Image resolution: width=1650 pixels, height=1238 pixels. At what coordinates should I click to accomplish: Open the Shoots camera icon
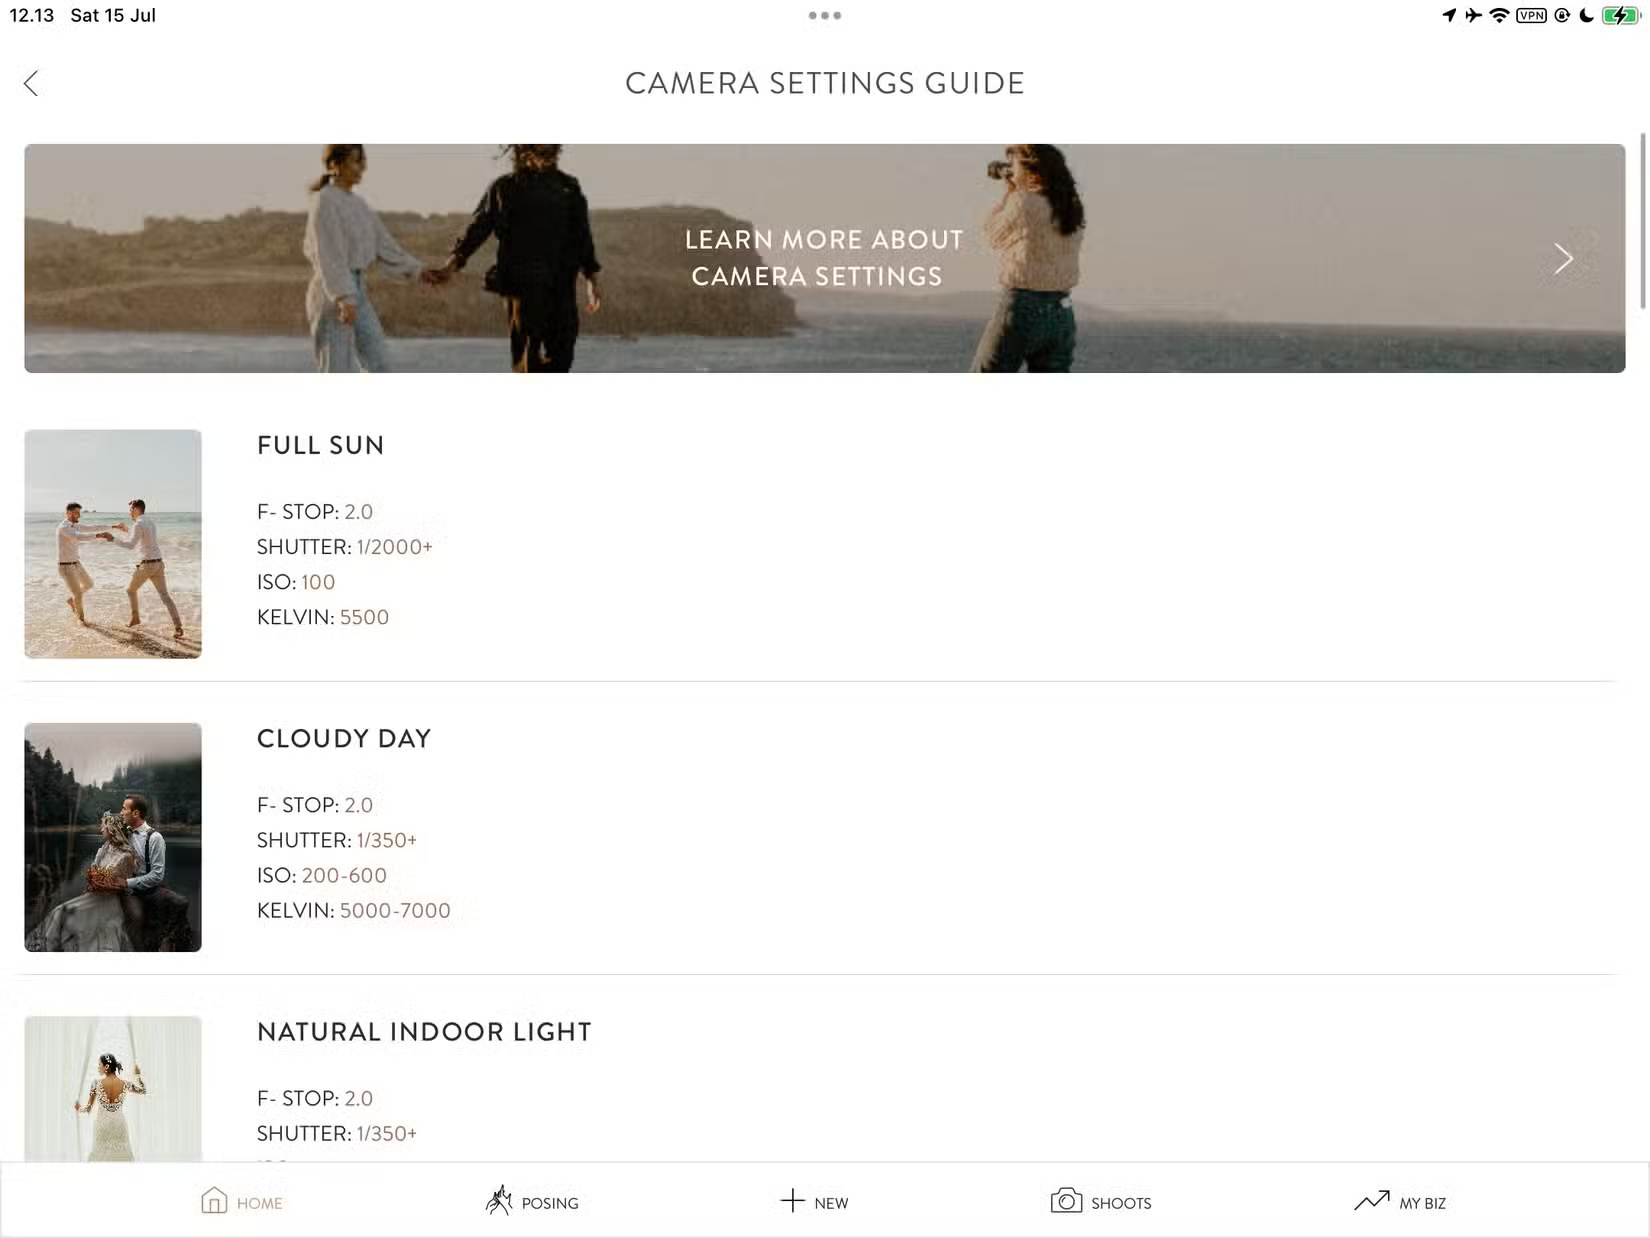pos(1066,1200)
